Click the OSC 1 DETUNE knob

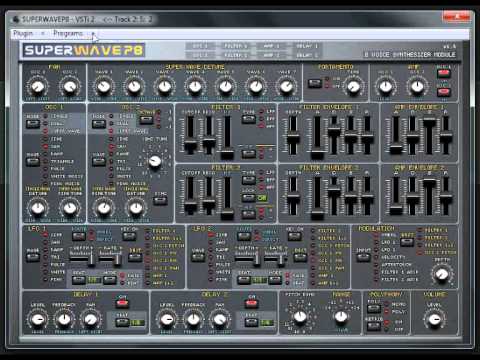tap(38, 208)
